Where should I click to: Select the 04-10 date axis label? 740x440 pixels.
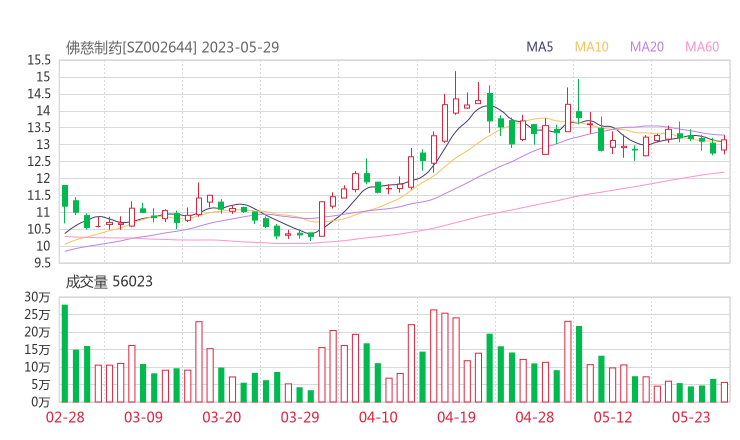(378, 417)
